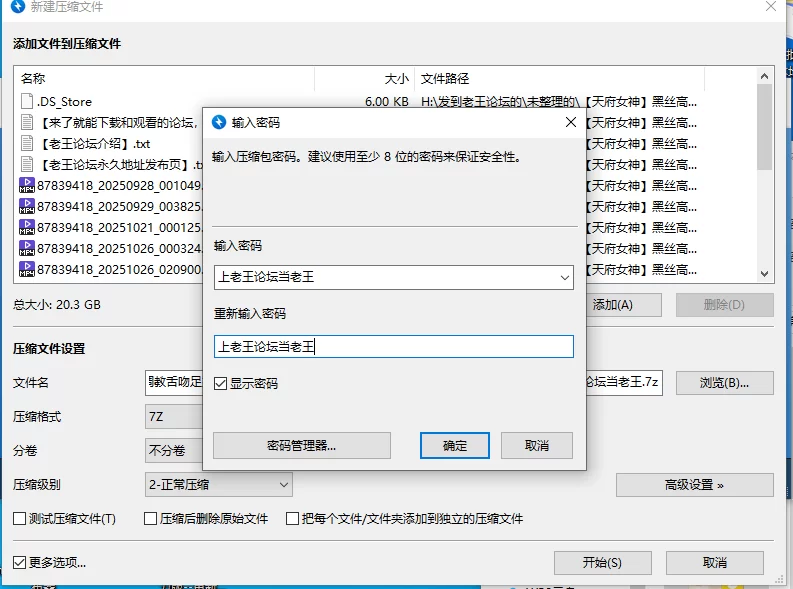The image size is (793, 589).
Task: Click MP4 icon of 87839418_20250929_003825
Action: (x=27, y=206)
